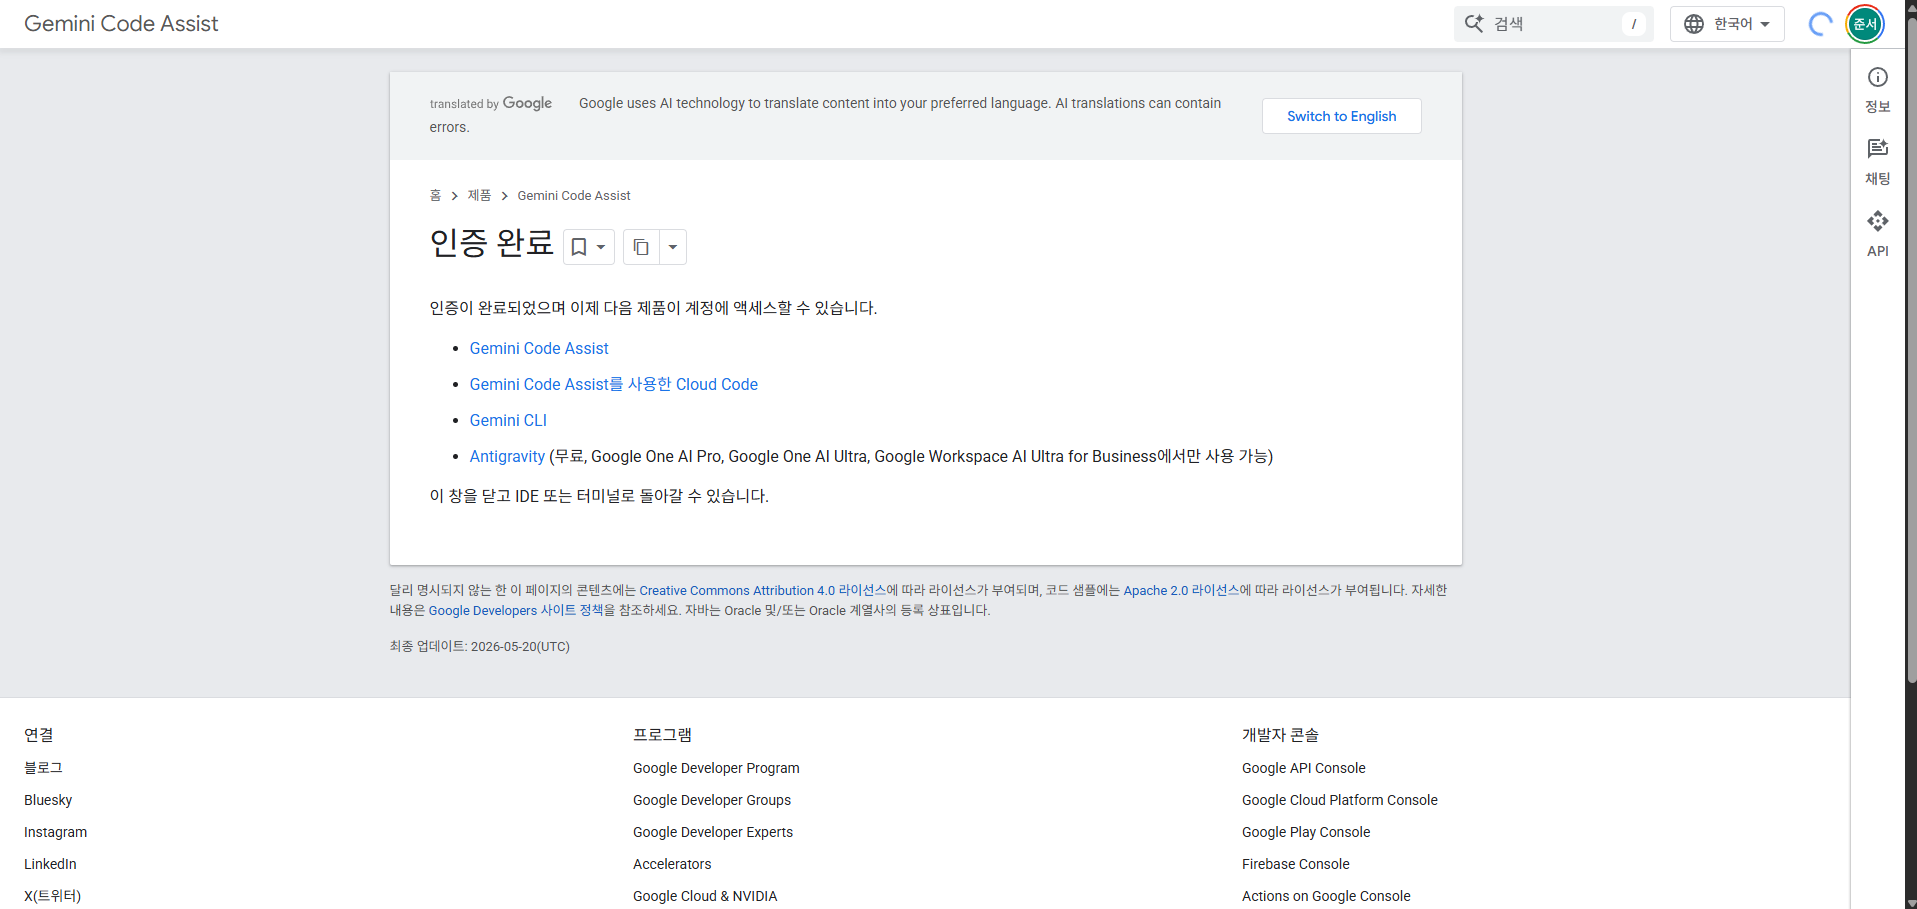The width and height of the screenshot is (1917, 909).
Task: Open the Firebase Console footer link
Action: coord(1295,864)
